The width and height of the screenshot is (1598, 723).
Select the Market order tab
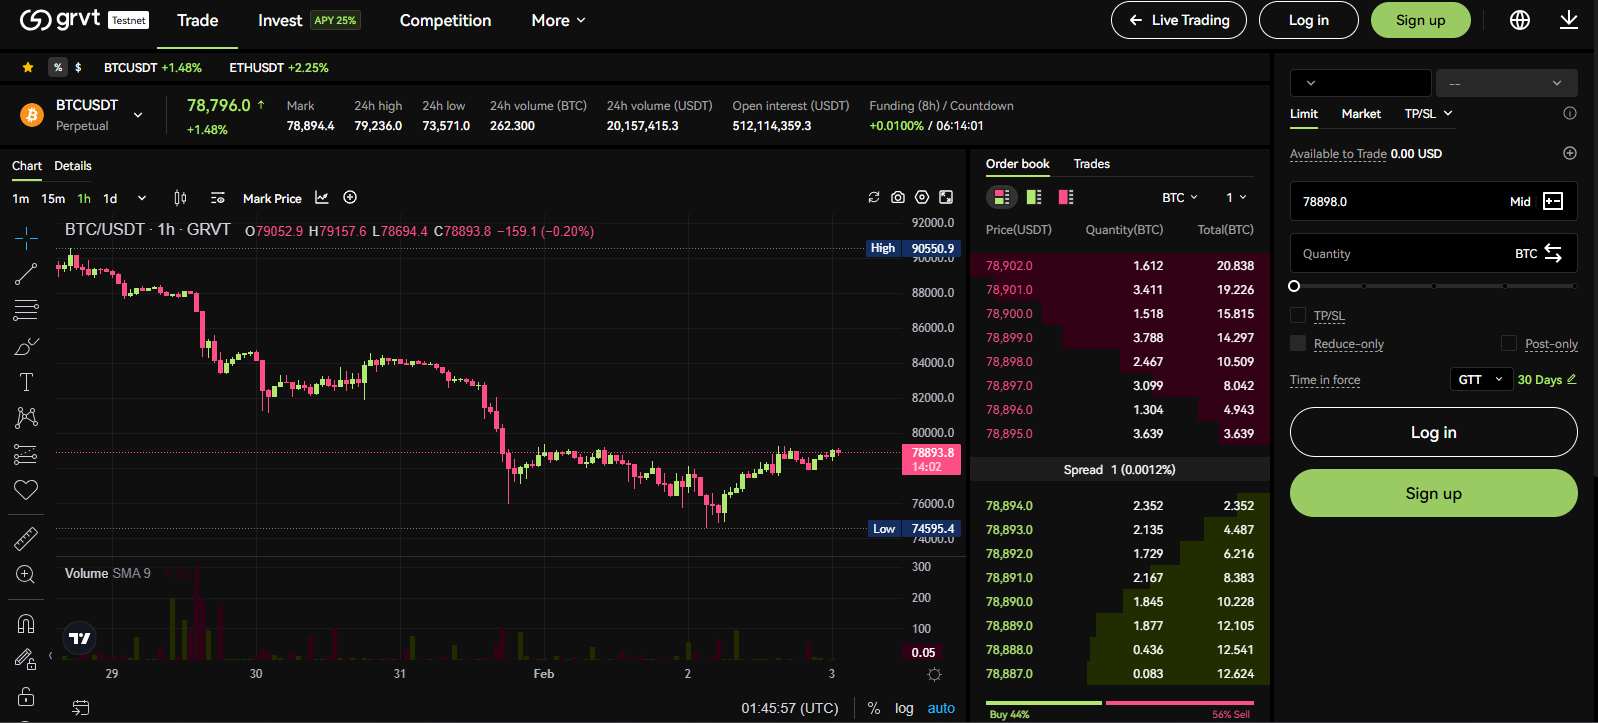tap(1361, 114)
